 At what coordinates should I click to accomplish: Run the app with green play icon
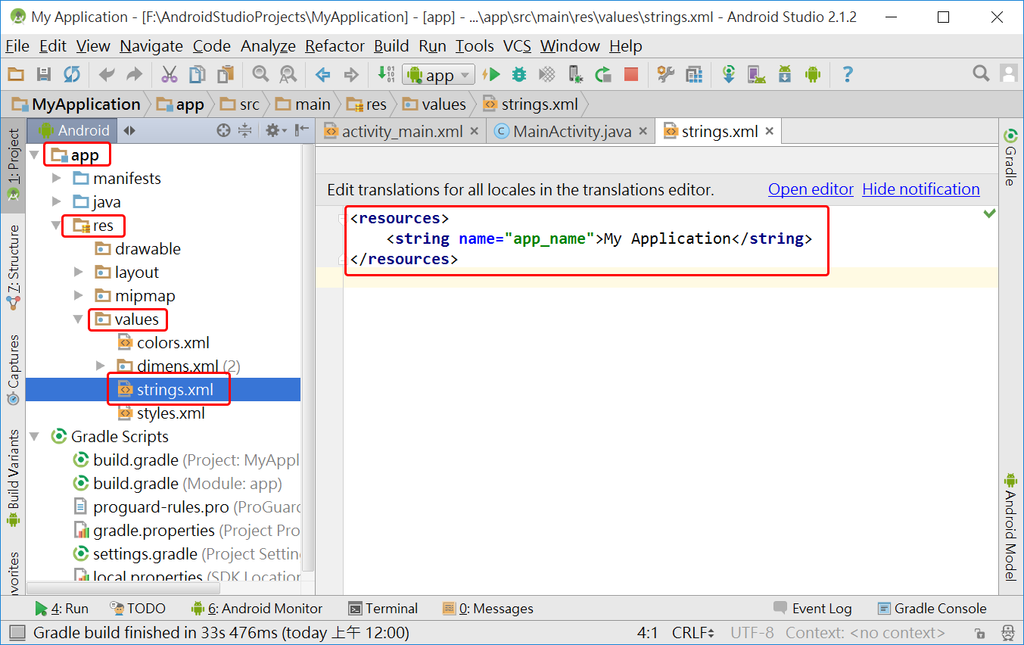[491, 74]
